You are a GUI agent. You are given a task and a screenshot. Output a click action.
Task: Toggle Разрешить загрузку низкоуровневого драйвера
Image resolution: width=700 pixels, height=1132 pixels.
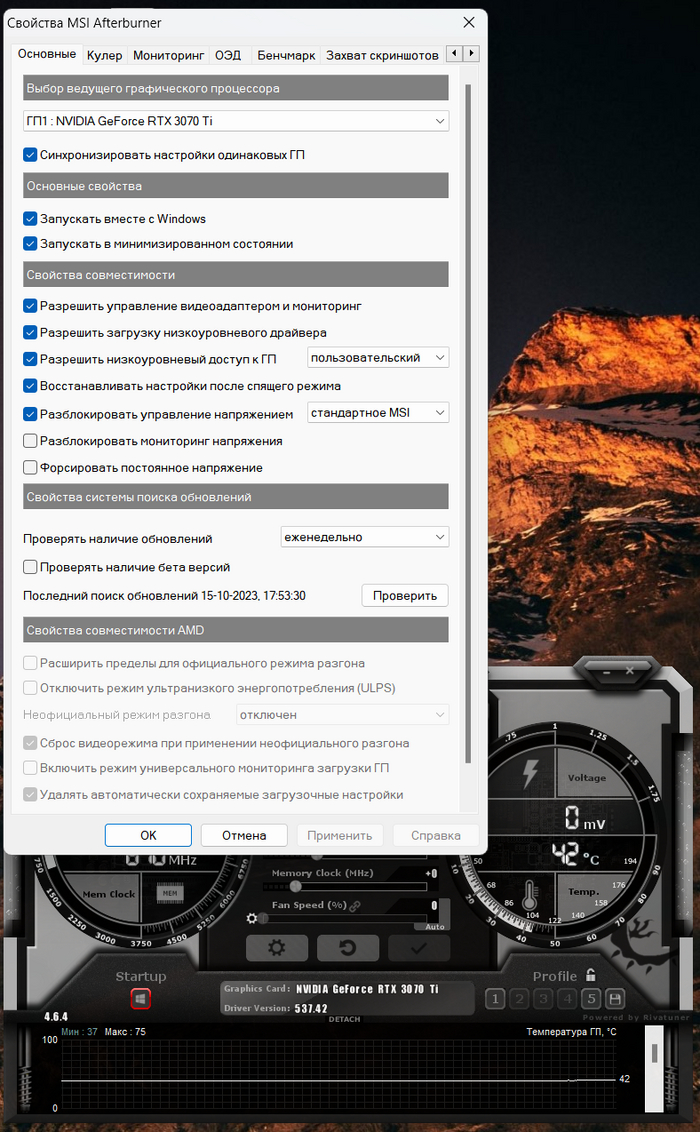pos(30,333)
